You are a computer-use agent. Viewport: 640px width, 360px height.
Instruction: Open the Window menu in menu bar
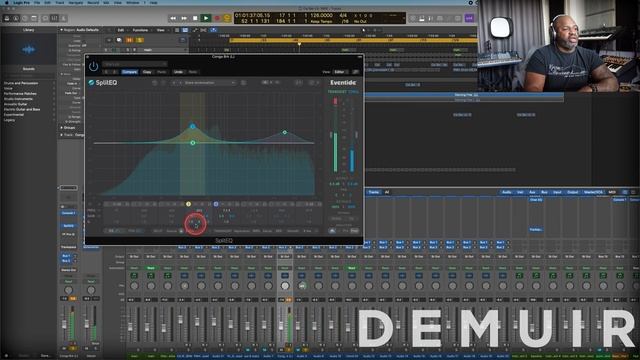point(133,2)
